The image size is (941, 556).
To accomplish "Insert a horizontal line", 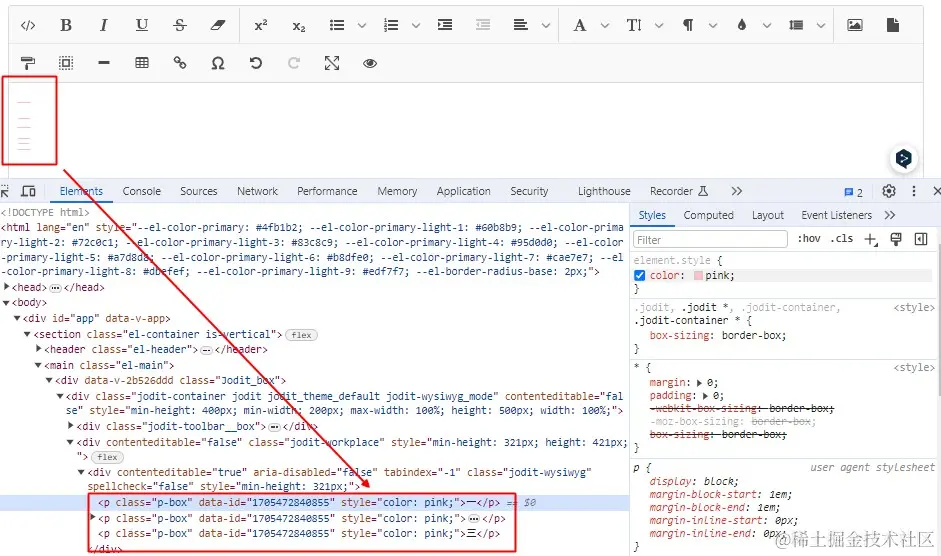I will (x=104, y=63).
